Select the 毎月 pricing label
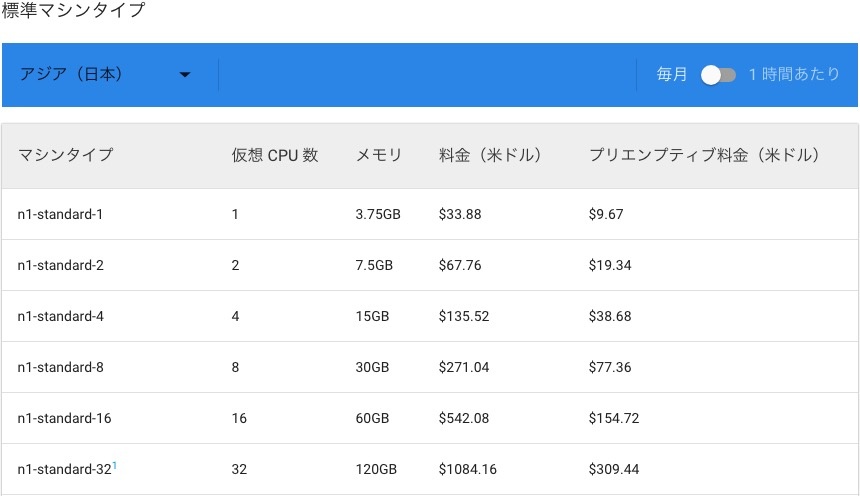The image size is (860, 496). tap(671, 75)
